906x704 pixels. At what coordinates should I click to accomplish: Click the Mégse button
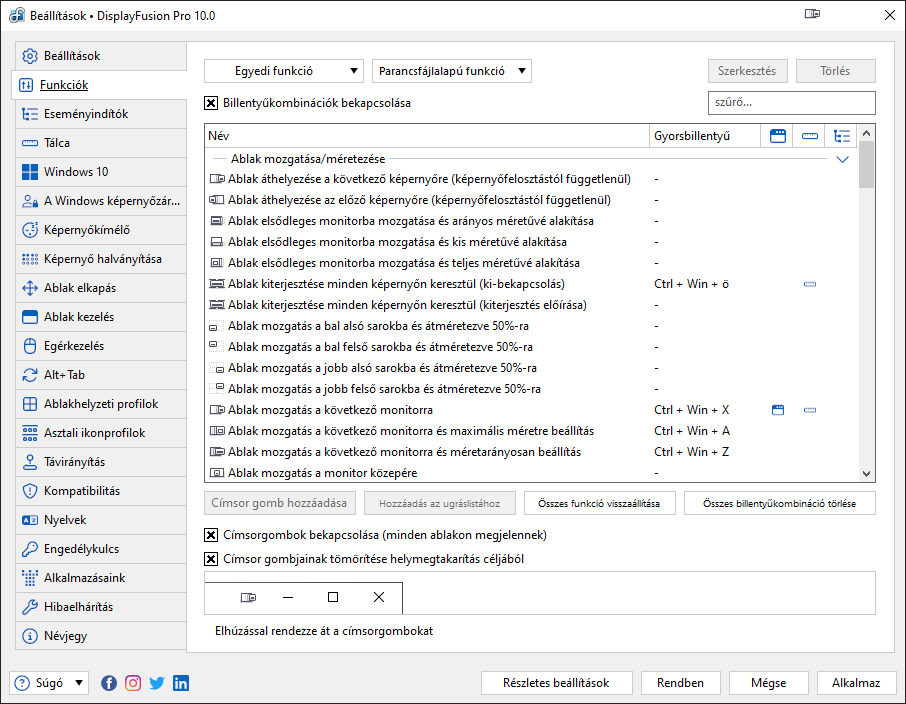tap(768, 683)
